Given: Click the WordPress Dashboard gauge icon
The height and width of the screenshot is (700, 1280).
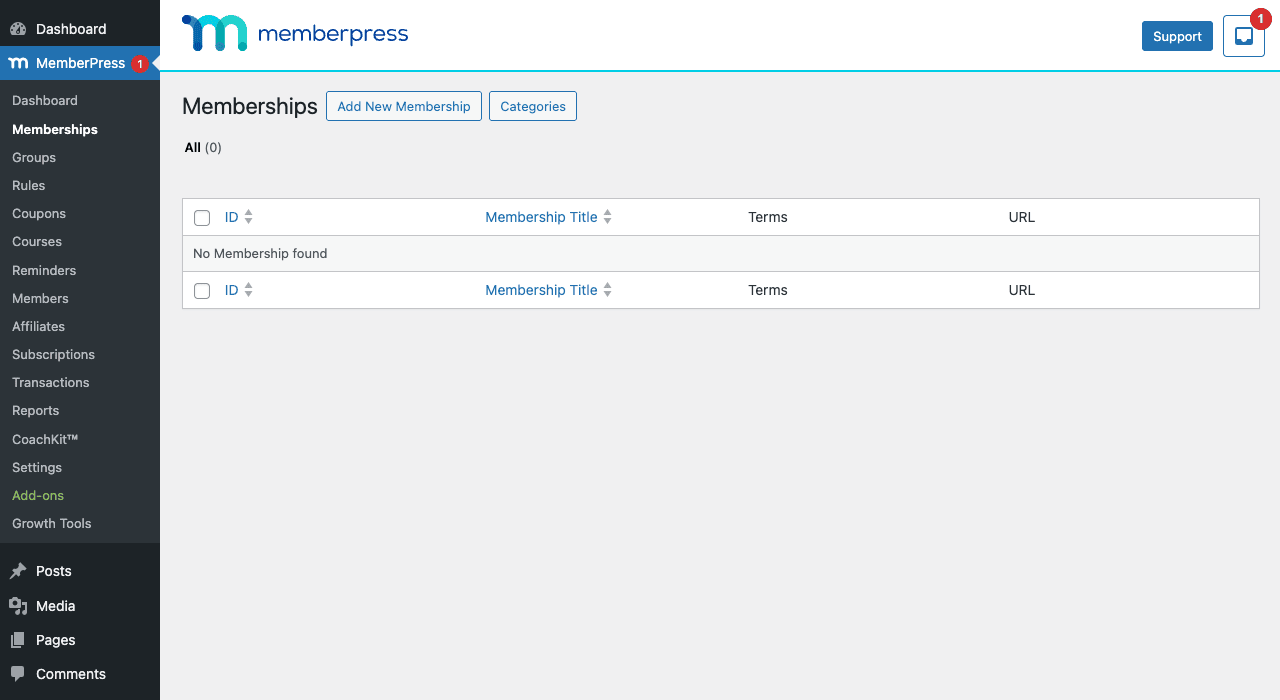Looking at the screenshot, I should [x=18, y=29].
